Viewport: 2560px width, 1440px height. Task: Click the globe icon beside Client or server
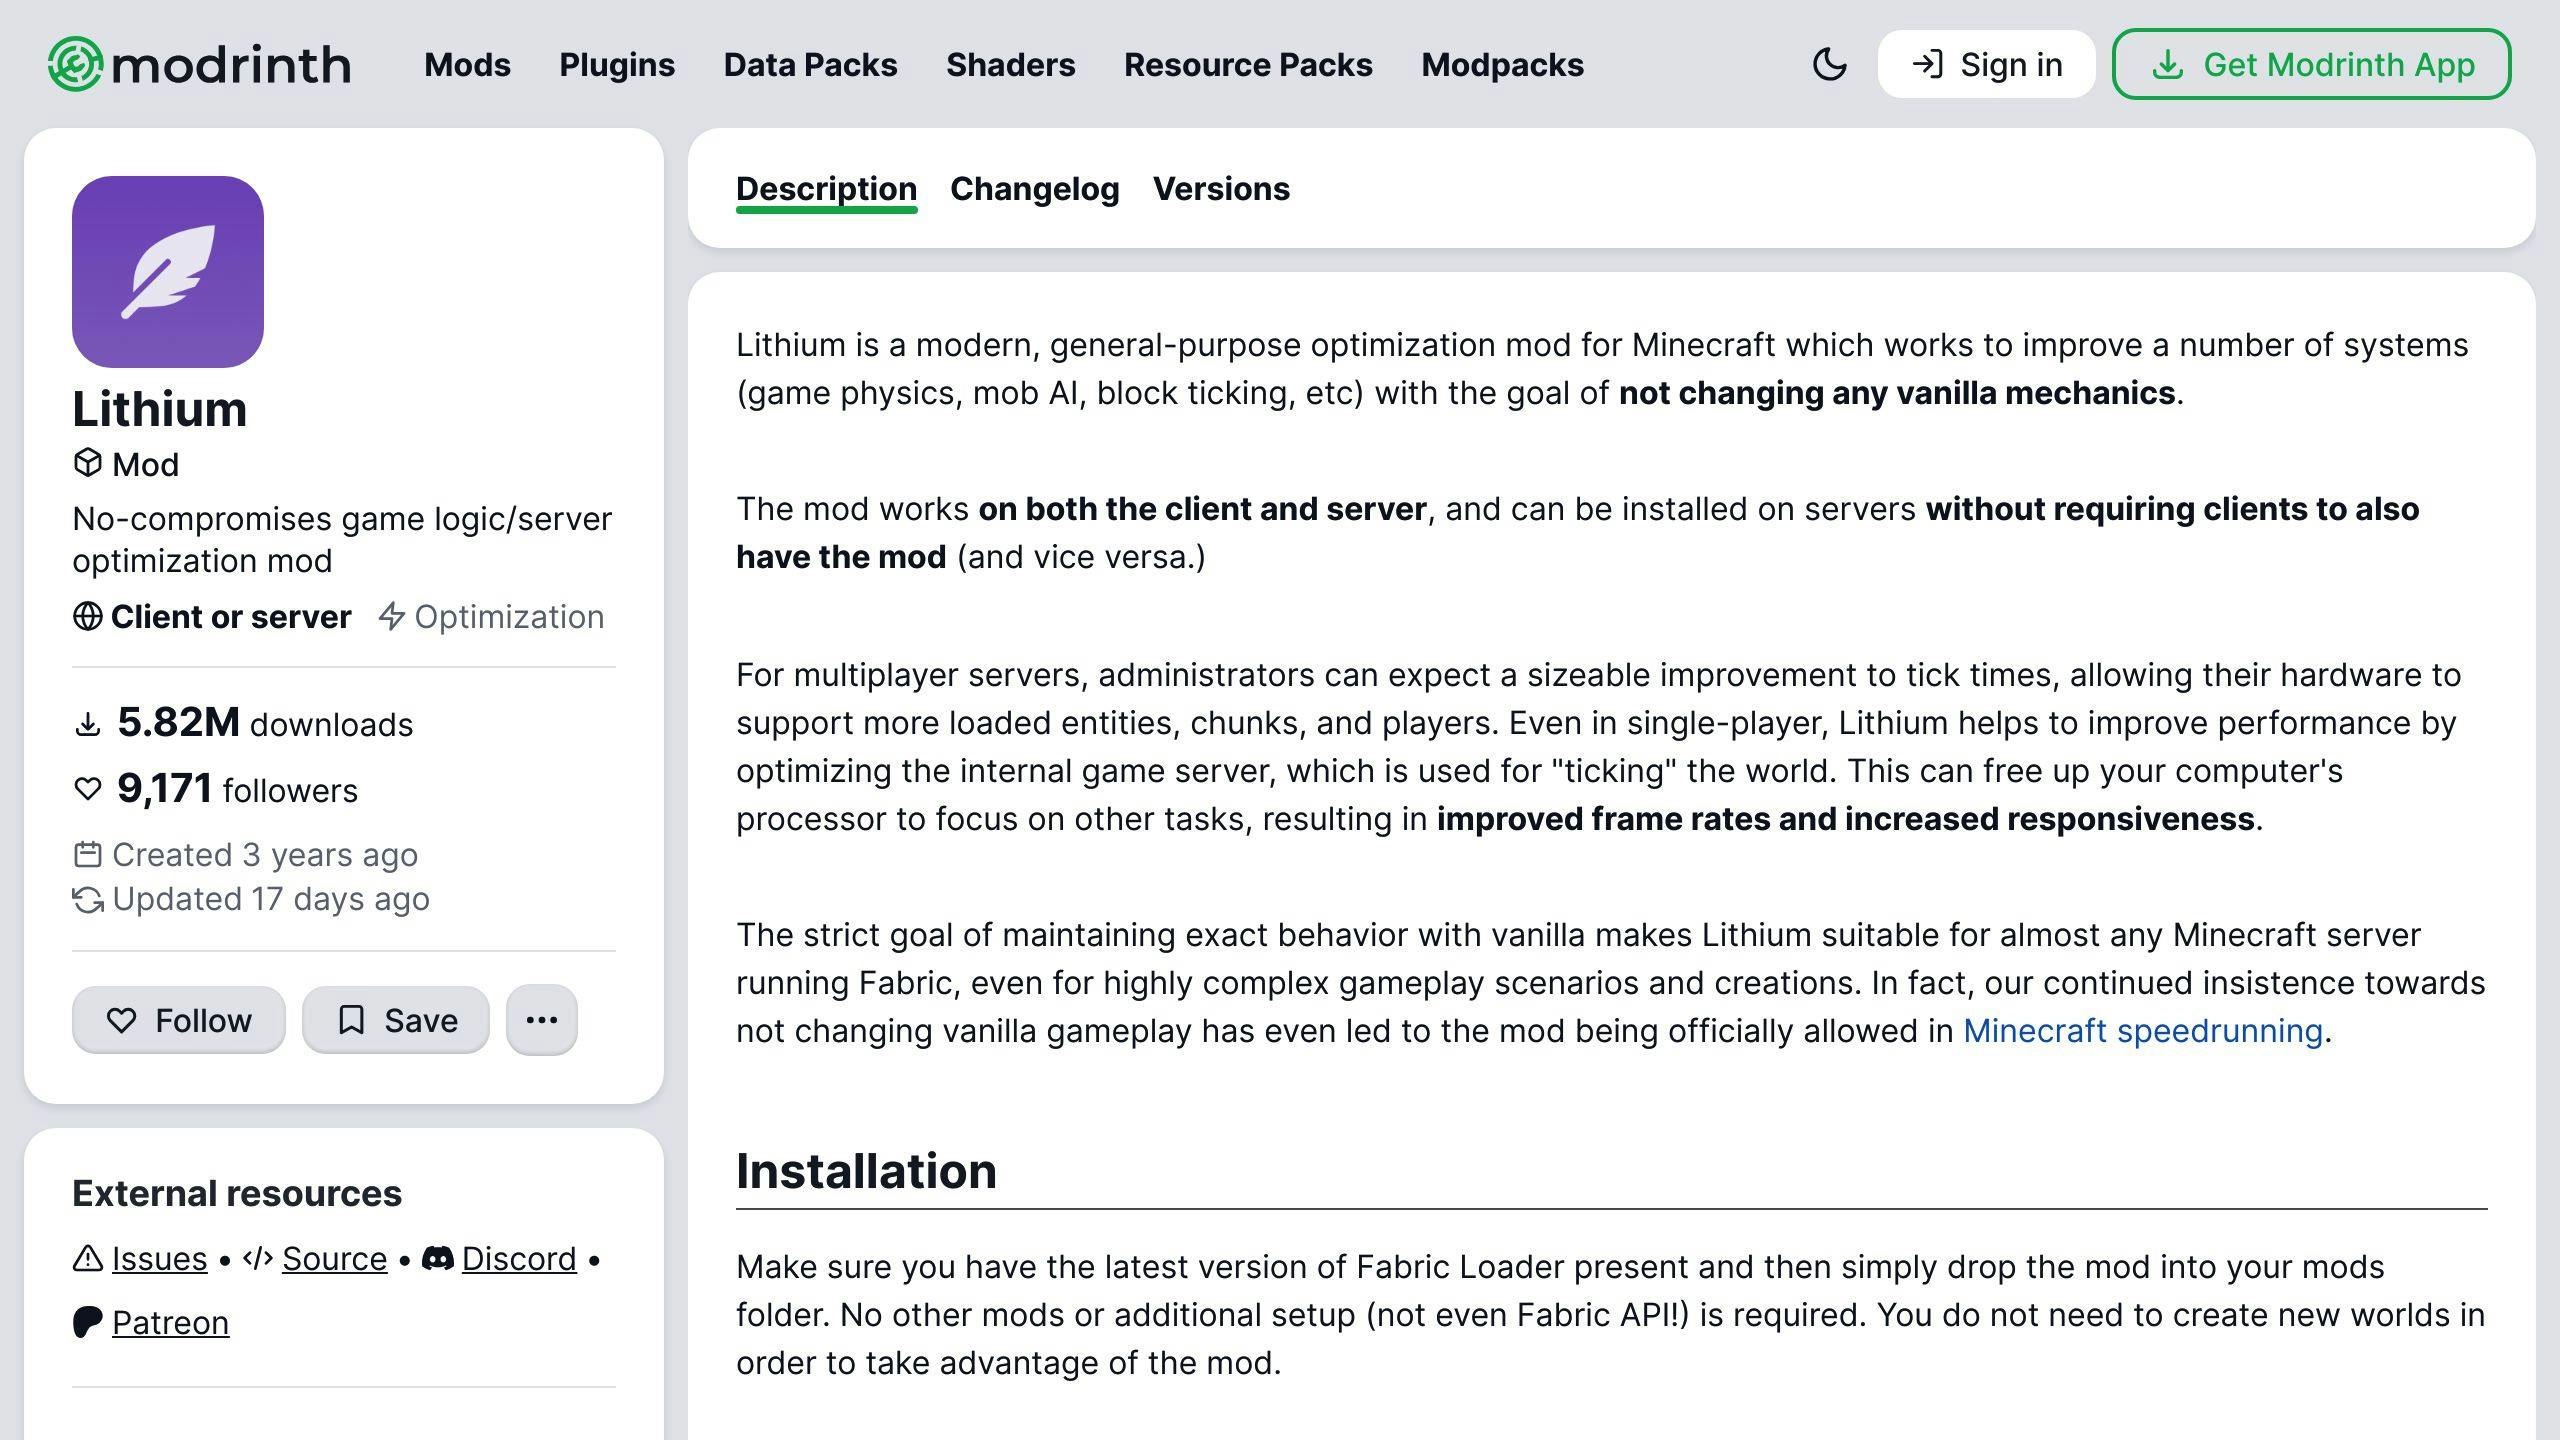click(88, 616)
